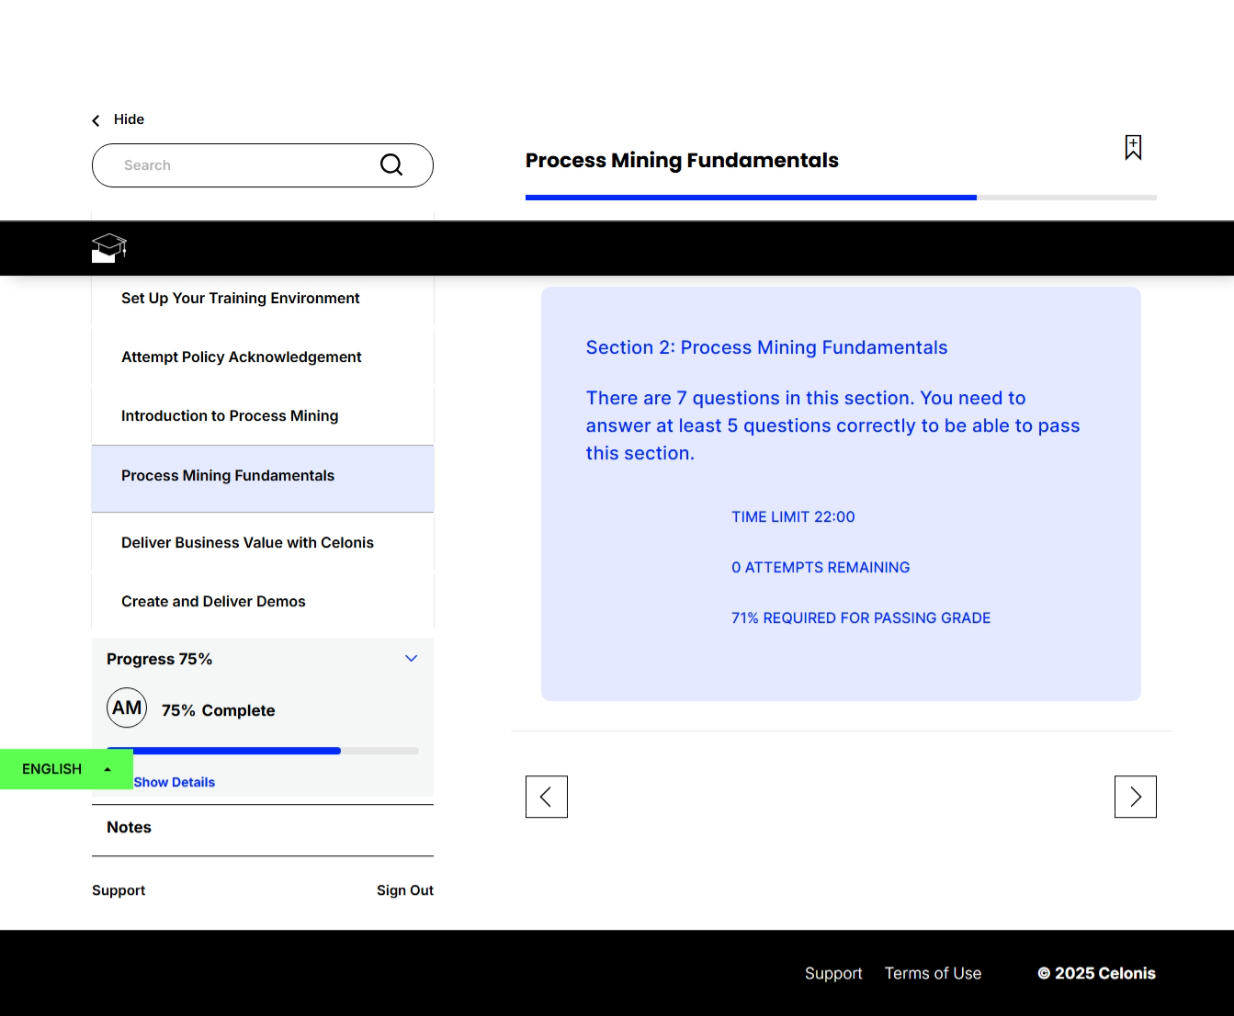Screen dimensions: 1234x1016
Task: Click the TIME LIMIT 22:00 text
Action: 793,517
